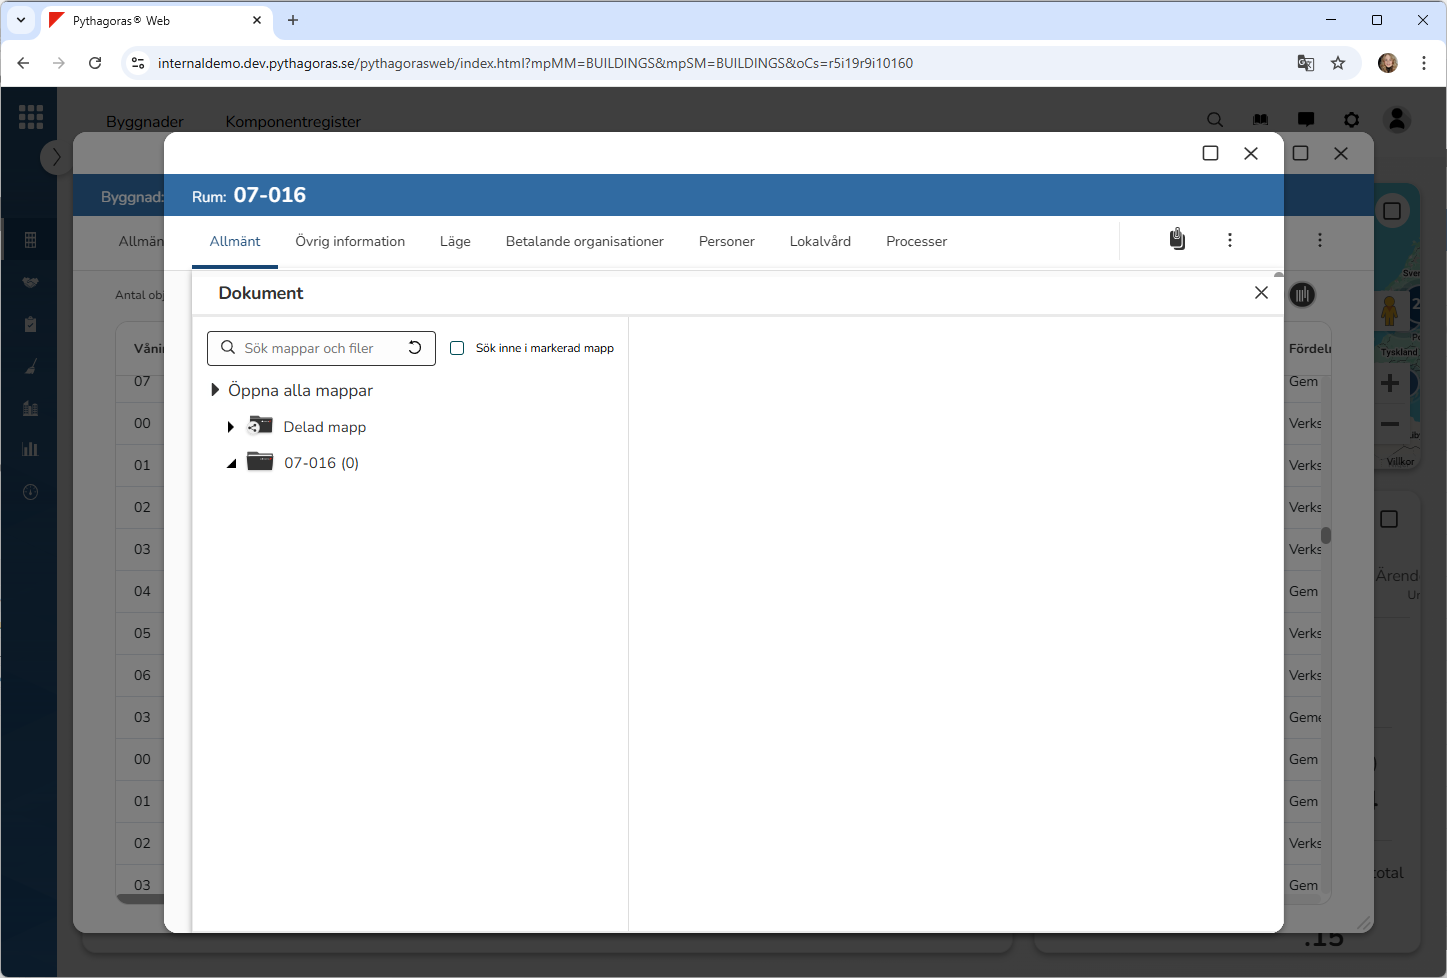Open the 07-016 folder icon

pyautogui.click(x=260, y=462)
